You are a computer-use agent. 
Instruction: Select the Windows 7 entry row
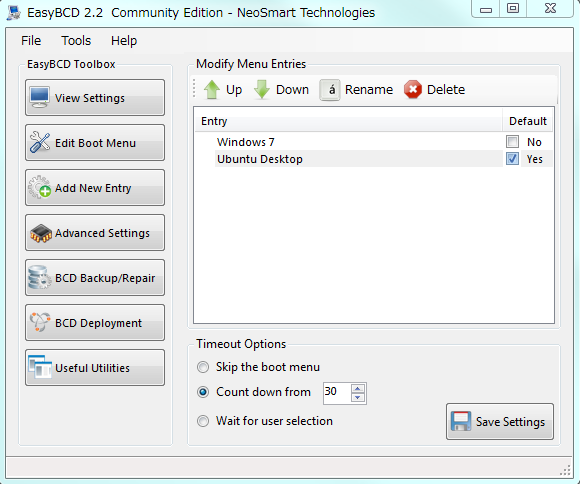click(x=374, y=142)
